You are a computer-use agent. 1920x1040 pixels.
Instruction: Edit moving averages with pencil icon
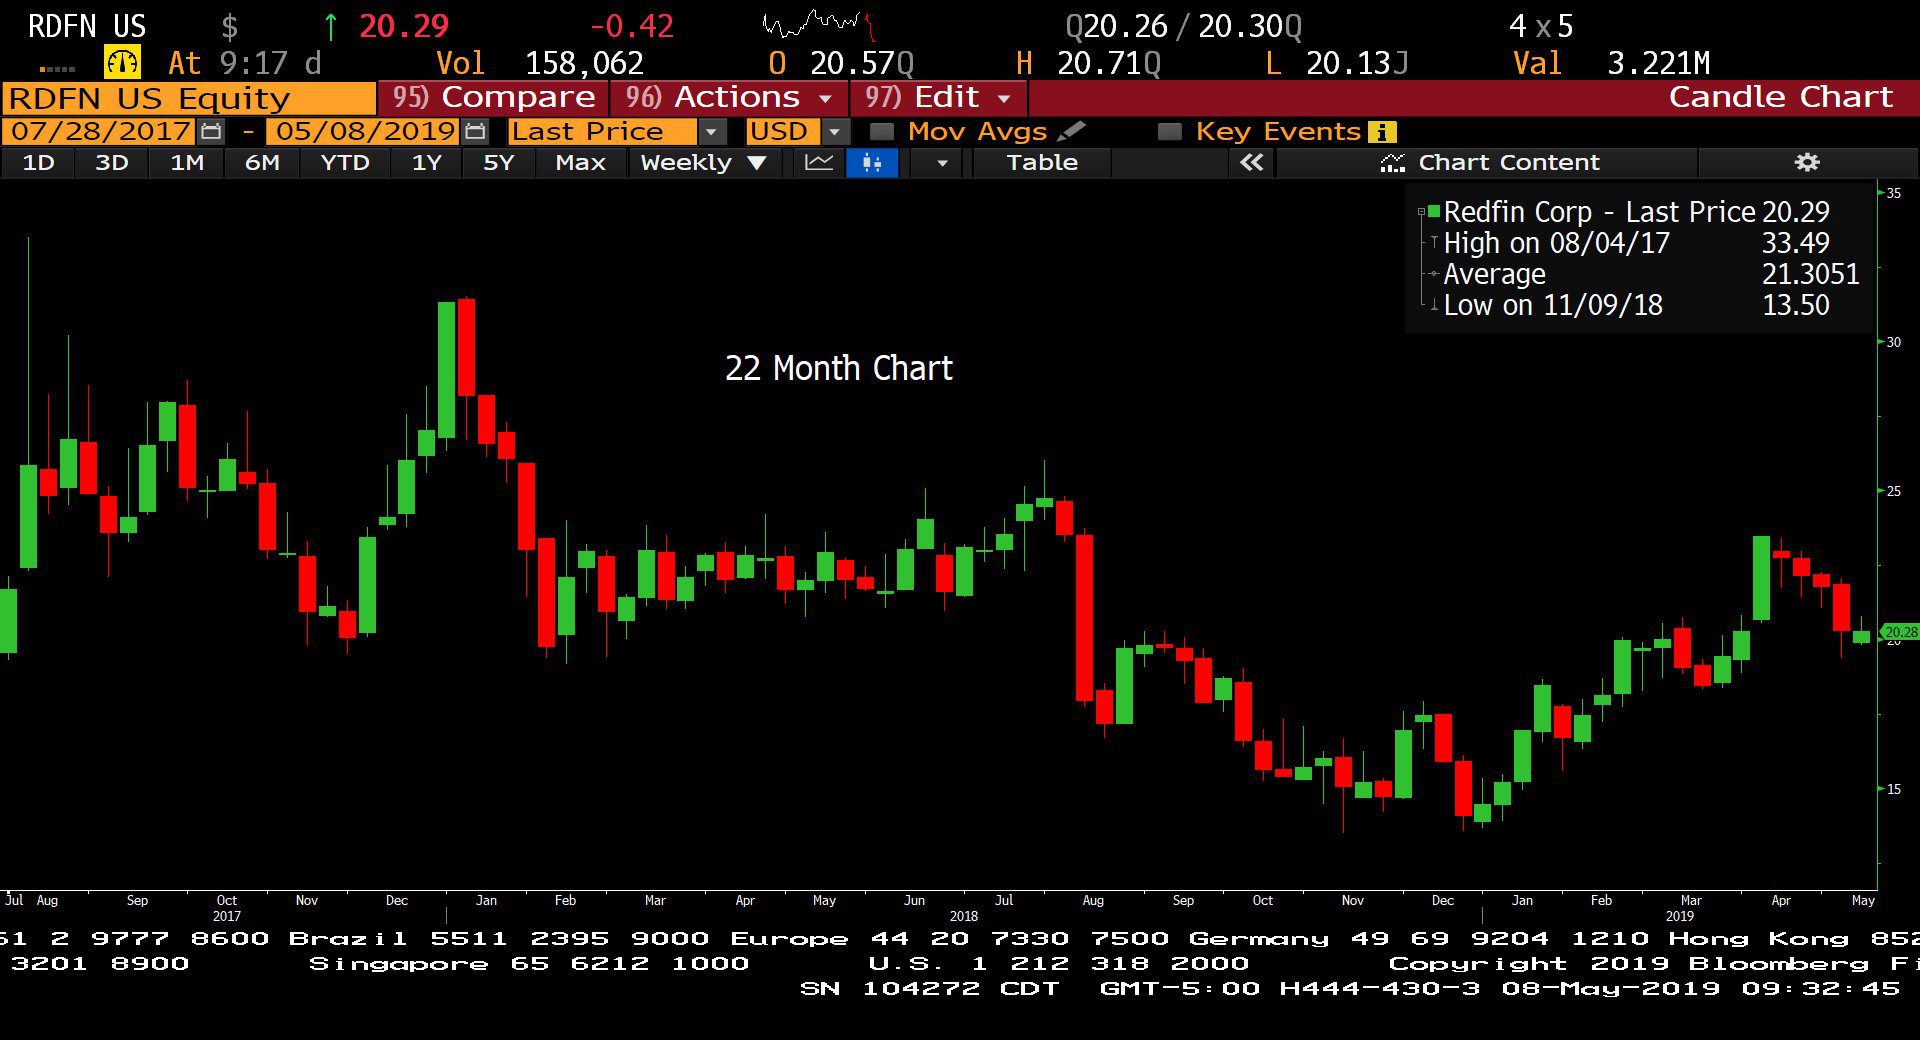[x=1071, y=131]
